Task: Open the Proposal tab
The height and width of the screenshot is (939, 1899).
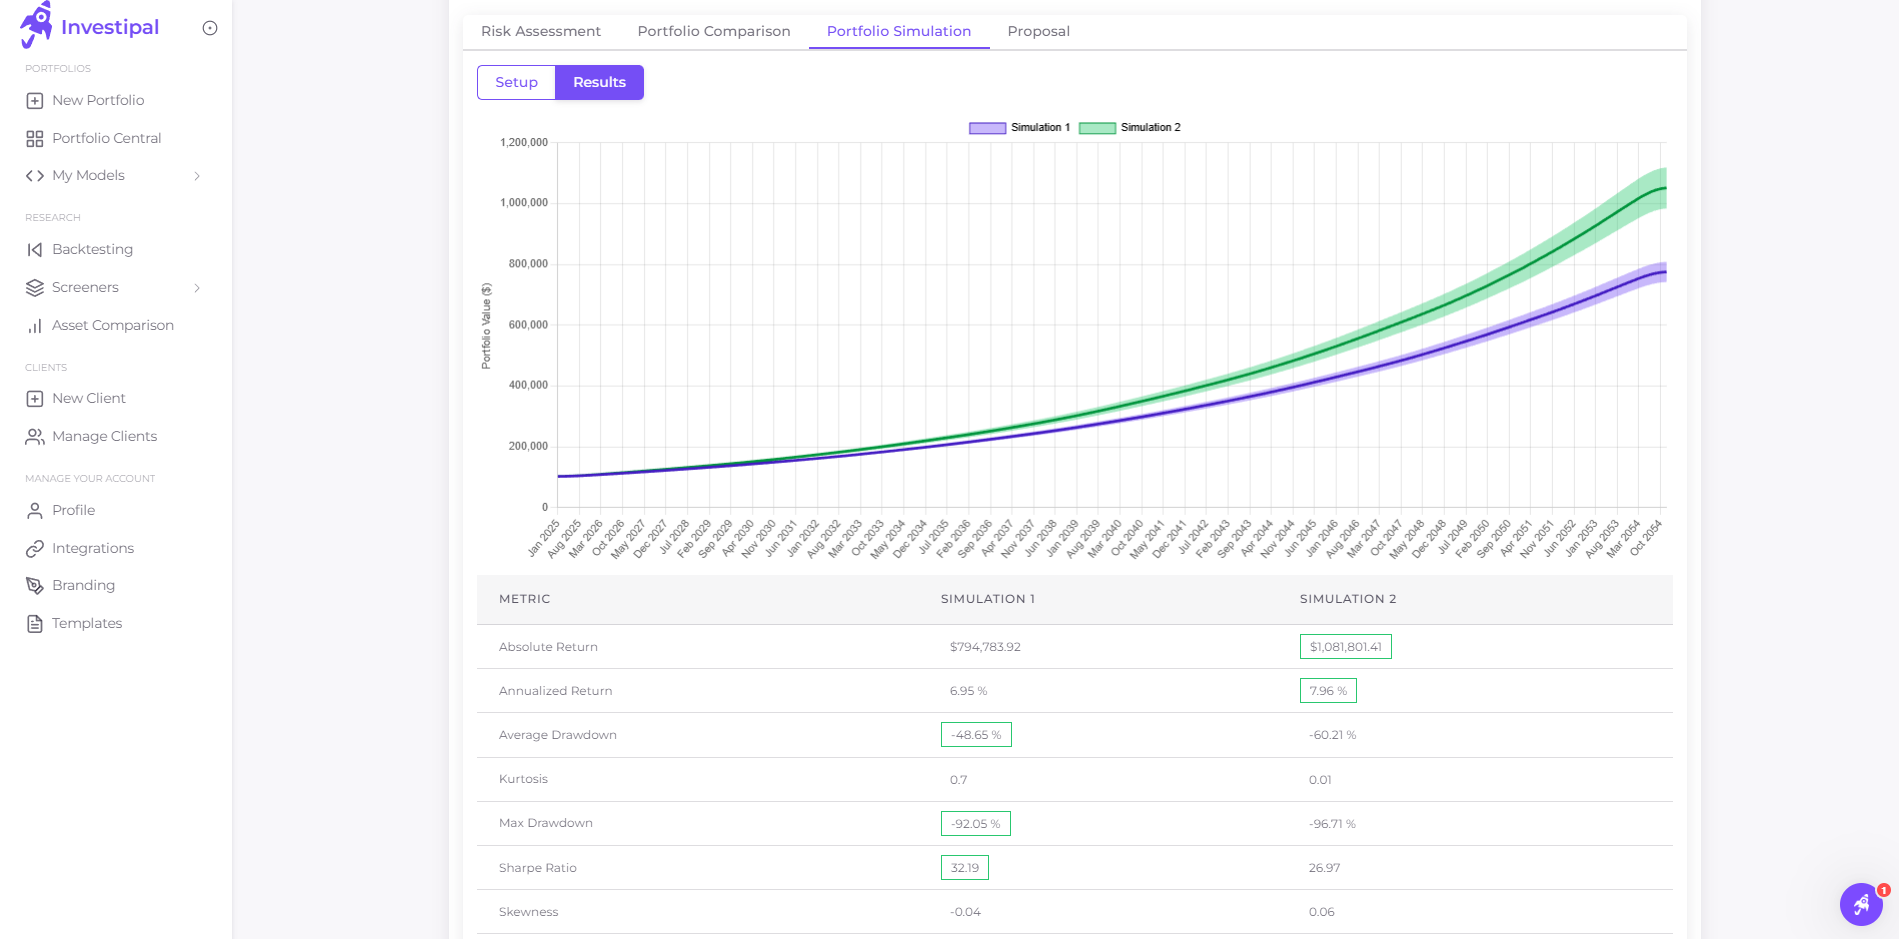Action: pos(1038,31)
